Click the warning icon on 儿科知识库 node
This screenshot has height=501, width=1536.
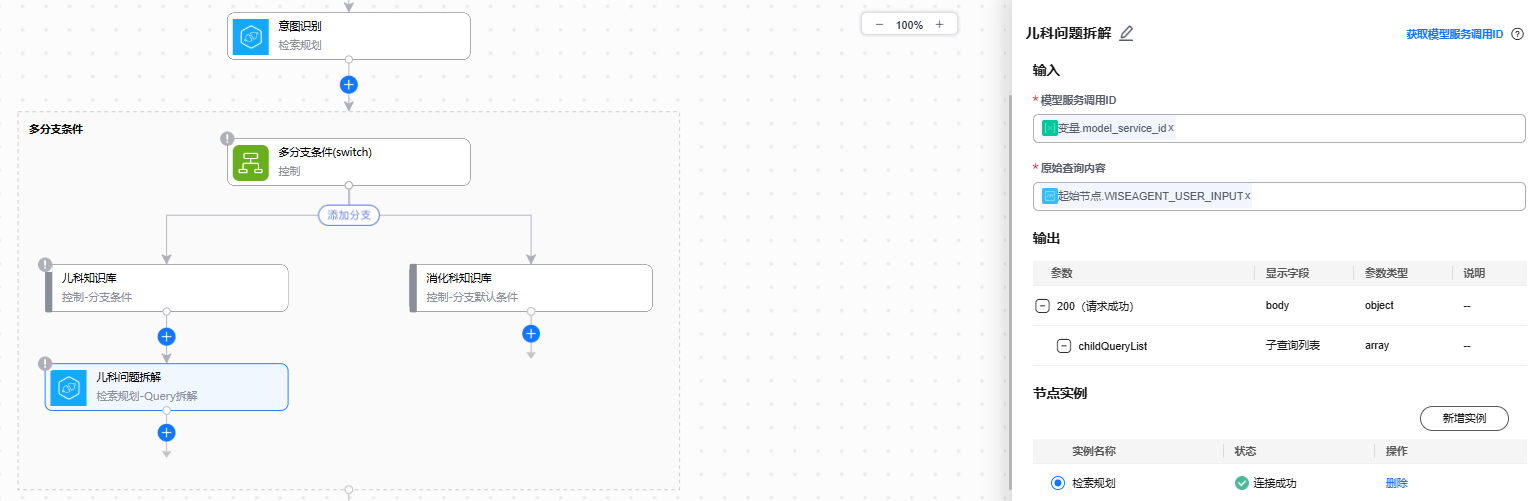[x=45, y=264]
